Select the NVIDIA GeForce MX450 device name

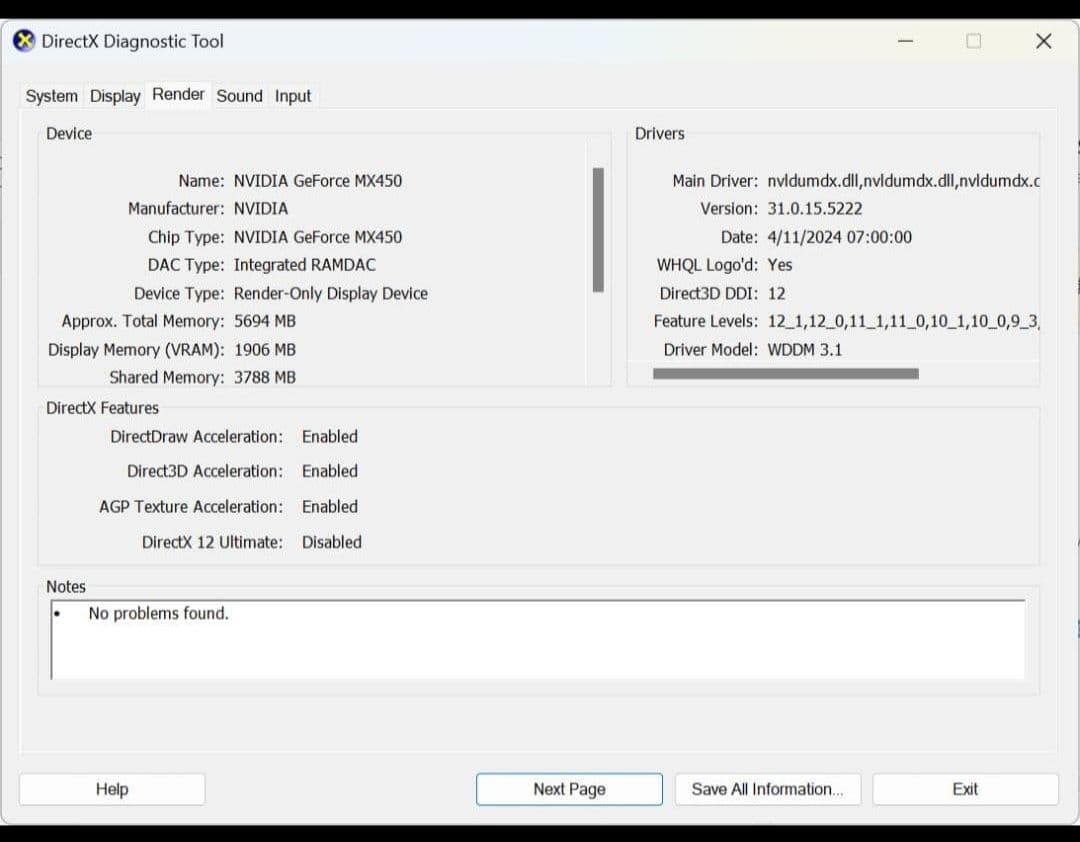(318, 181)
